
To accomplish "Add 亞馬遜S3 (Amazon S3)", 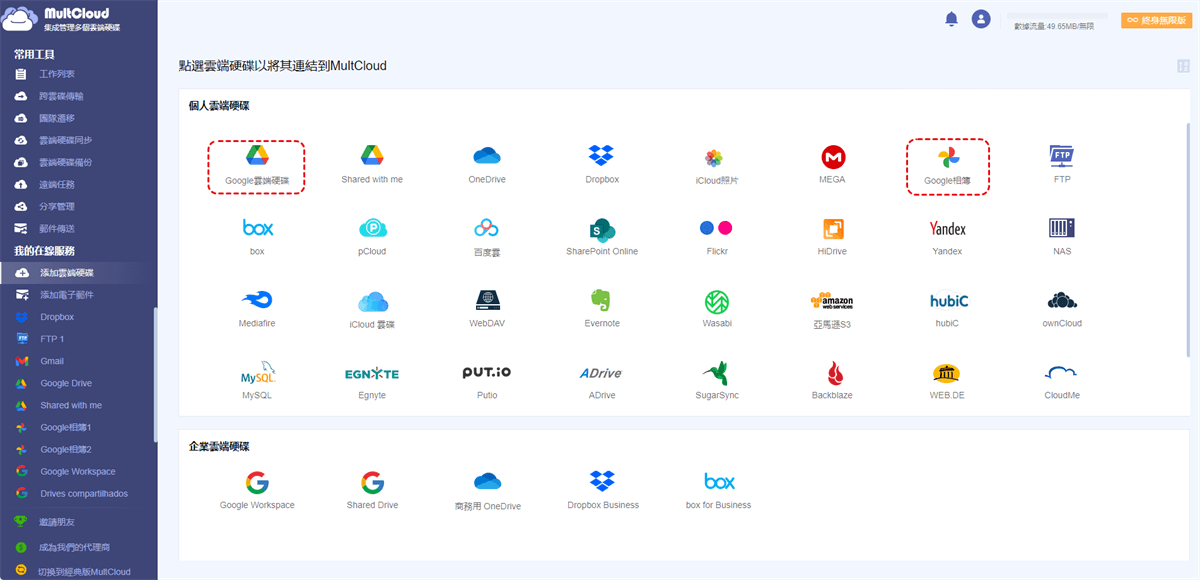I will (x=832, y=310).
